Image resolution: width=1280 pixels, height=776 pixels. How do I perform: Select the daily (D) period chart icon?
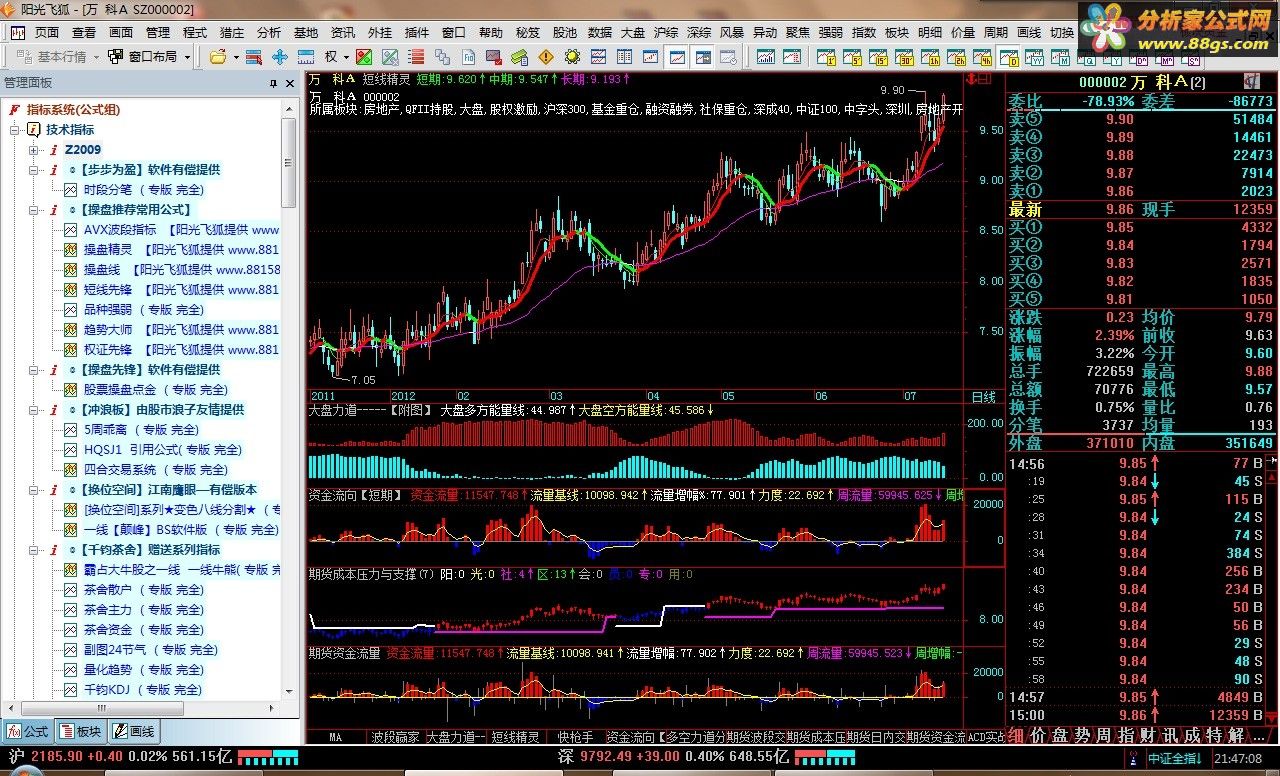click(x=1008, y=57)
